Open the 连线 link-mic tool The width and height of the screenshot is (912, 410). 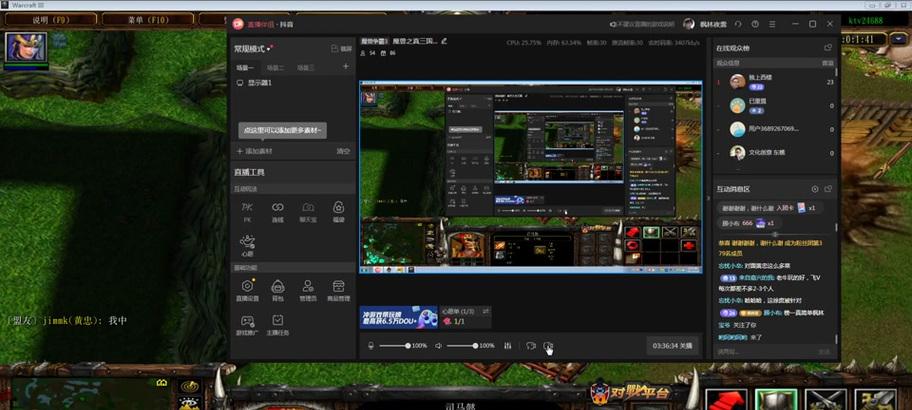277,212
